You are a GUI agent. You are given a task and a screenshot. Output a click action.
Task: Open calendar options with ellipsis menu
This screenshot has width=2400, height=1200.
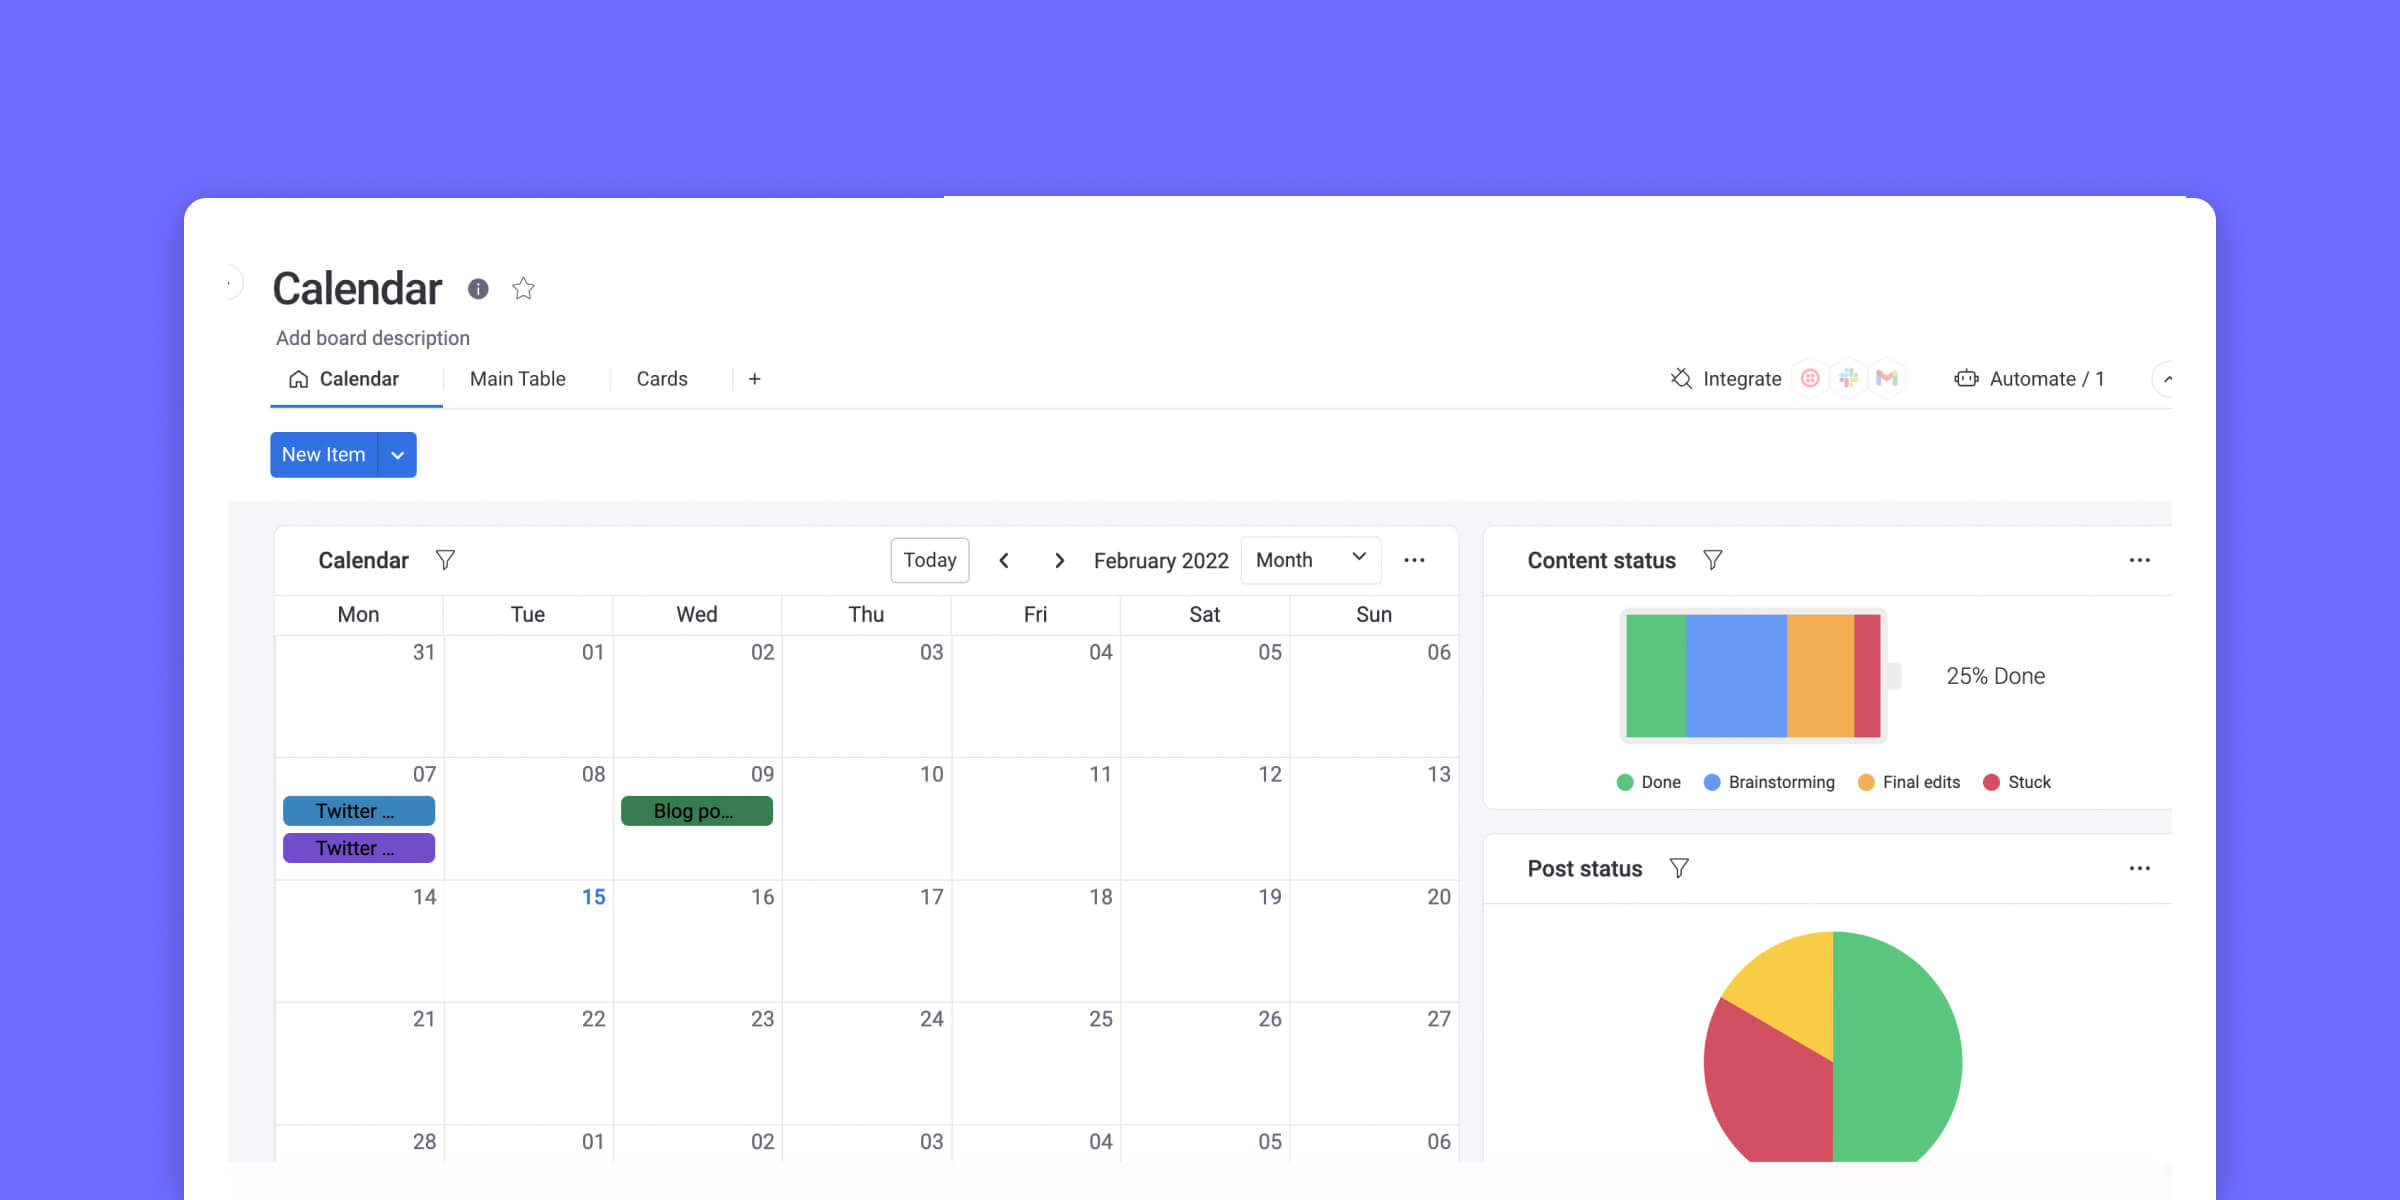point(1414,560)
